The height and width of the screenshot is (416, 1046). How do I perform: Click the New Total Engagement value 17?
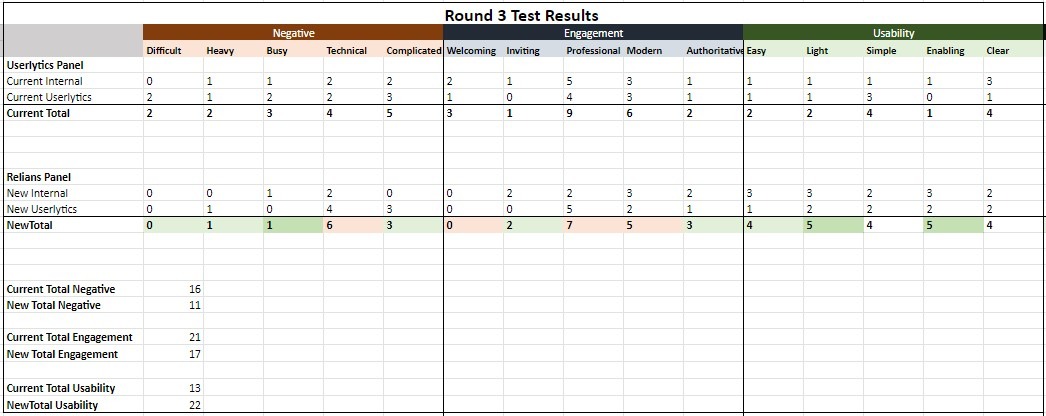pos(194,354)
